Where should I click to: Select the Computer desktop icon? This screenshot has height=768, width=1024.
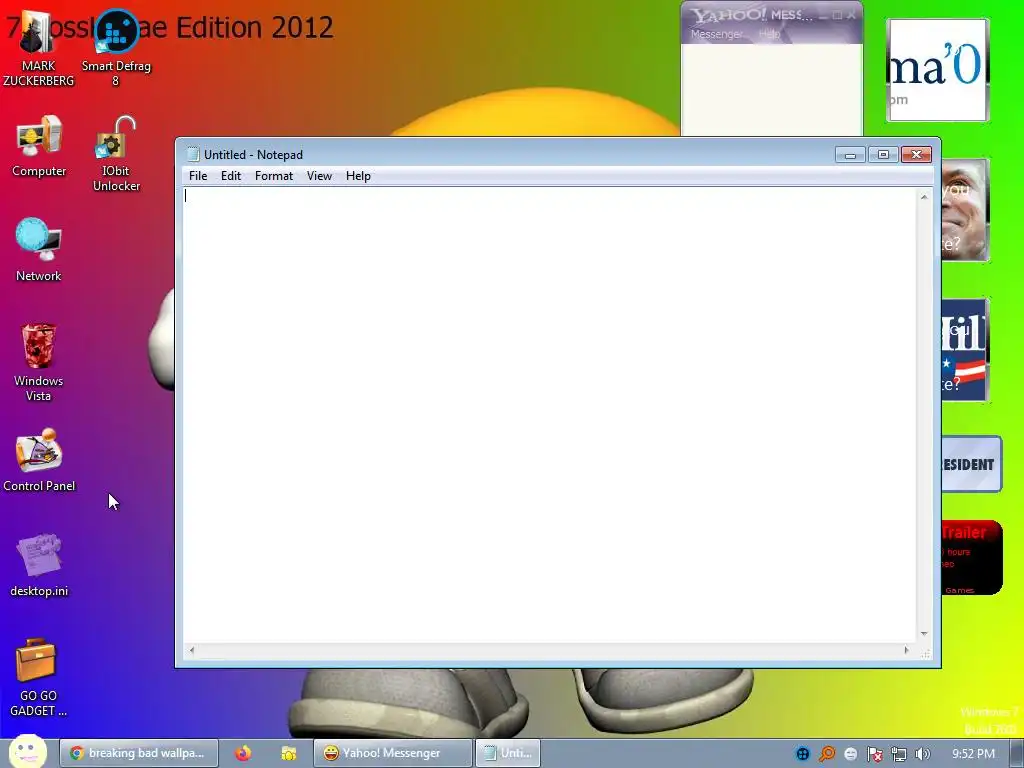click(x=39, y=147)
